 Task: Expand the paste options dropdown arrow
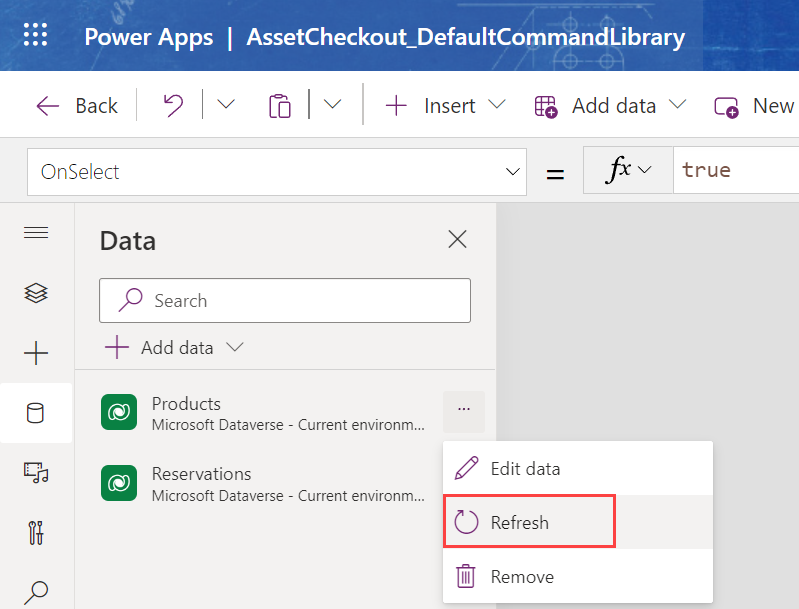click(332, 105)
